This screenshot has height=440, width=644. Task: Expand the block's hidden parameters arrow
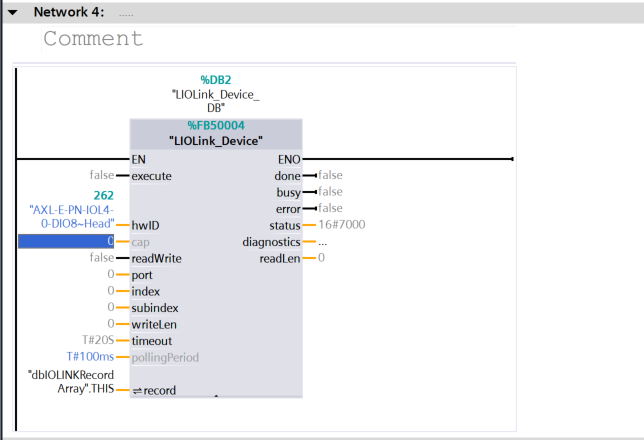click(x=215, y=396)
